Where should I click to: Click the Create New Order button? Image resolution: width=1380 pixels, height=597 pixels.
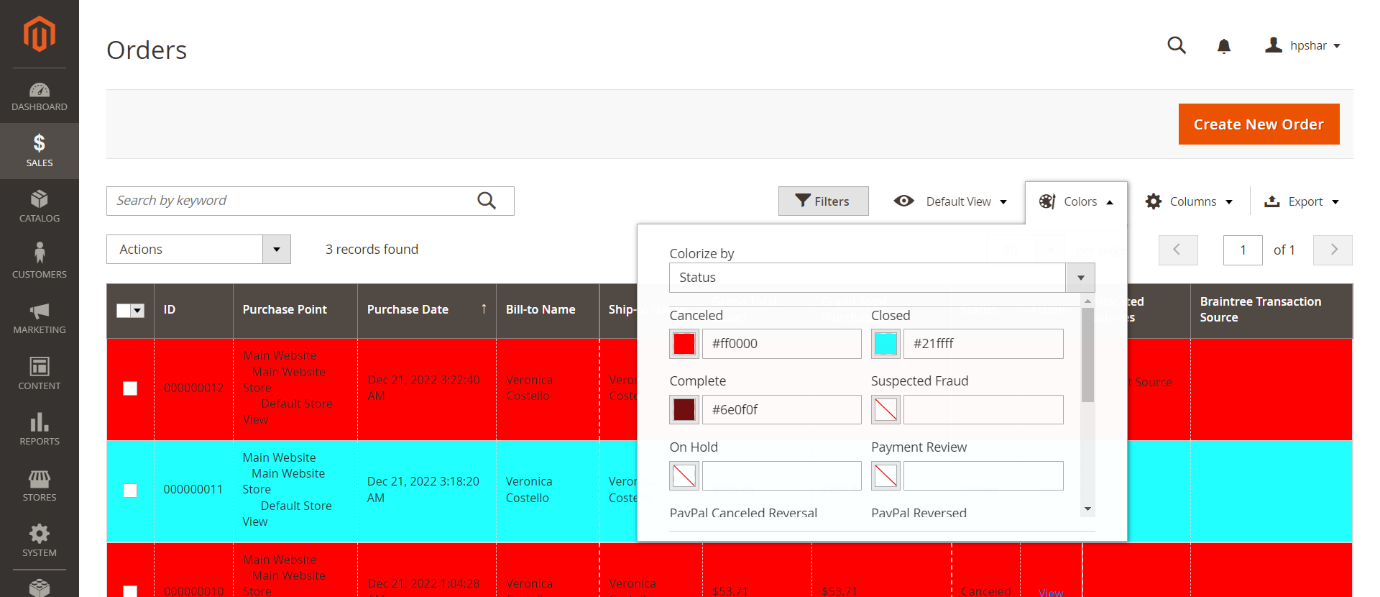pyautogui.click(x=1258, y=124)
